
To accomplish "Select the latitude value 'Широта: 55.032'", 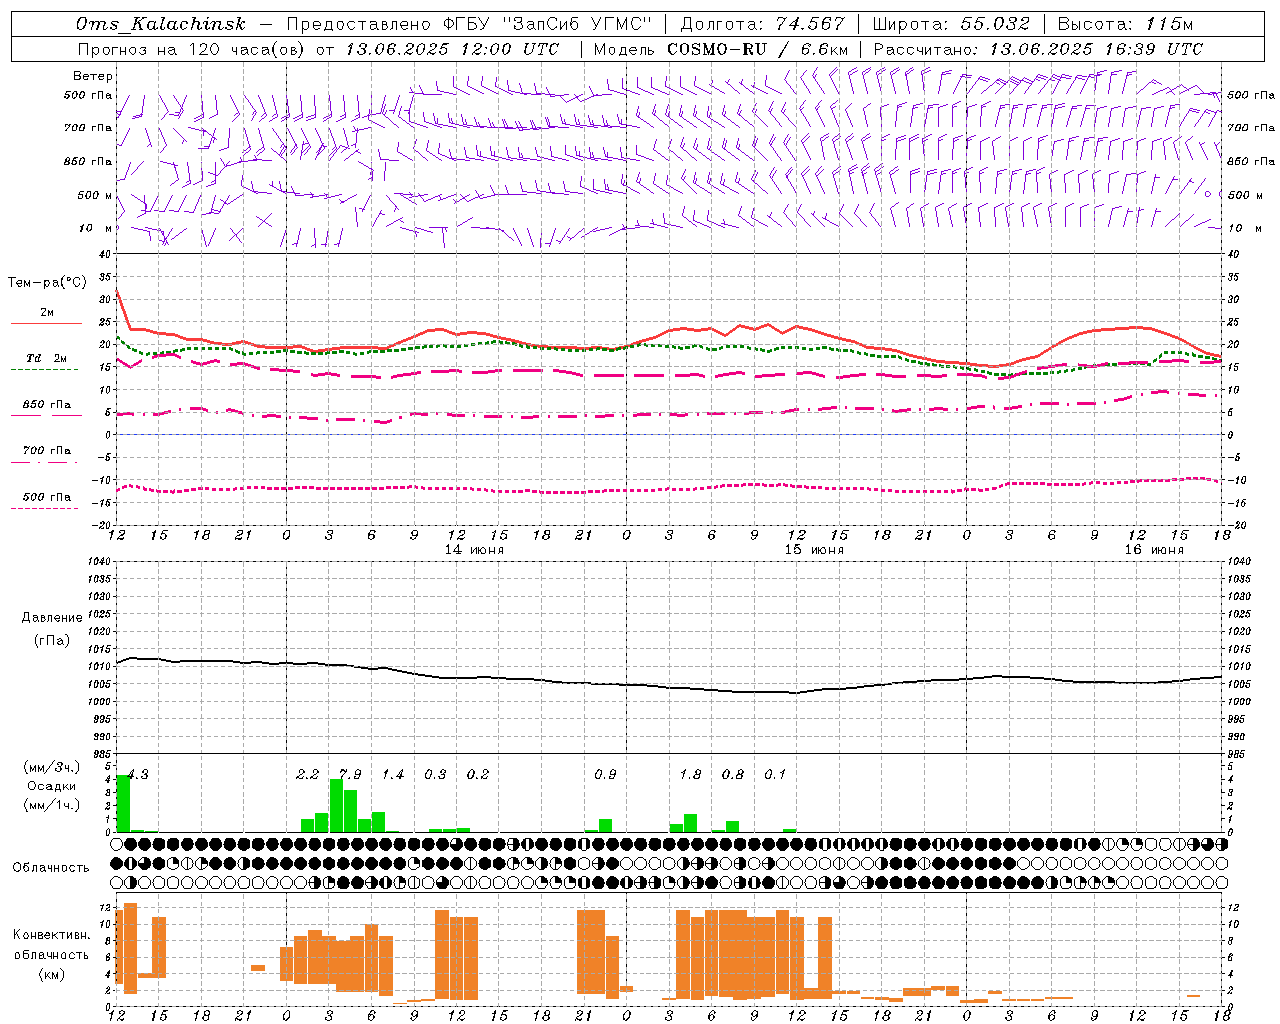I will pos(951,25).
